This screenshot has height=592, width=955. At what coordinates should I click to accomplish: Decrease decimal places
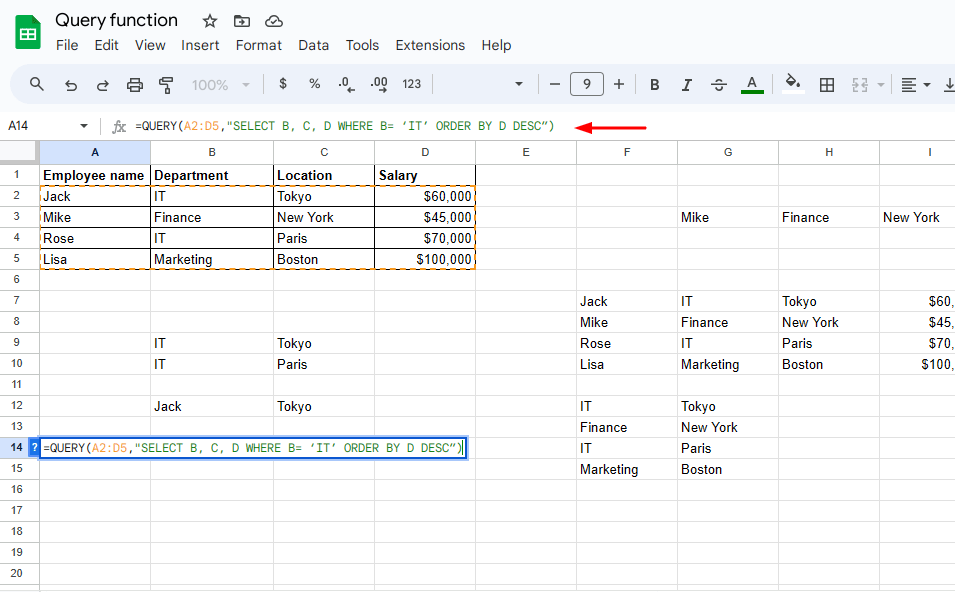click(347, 84)
